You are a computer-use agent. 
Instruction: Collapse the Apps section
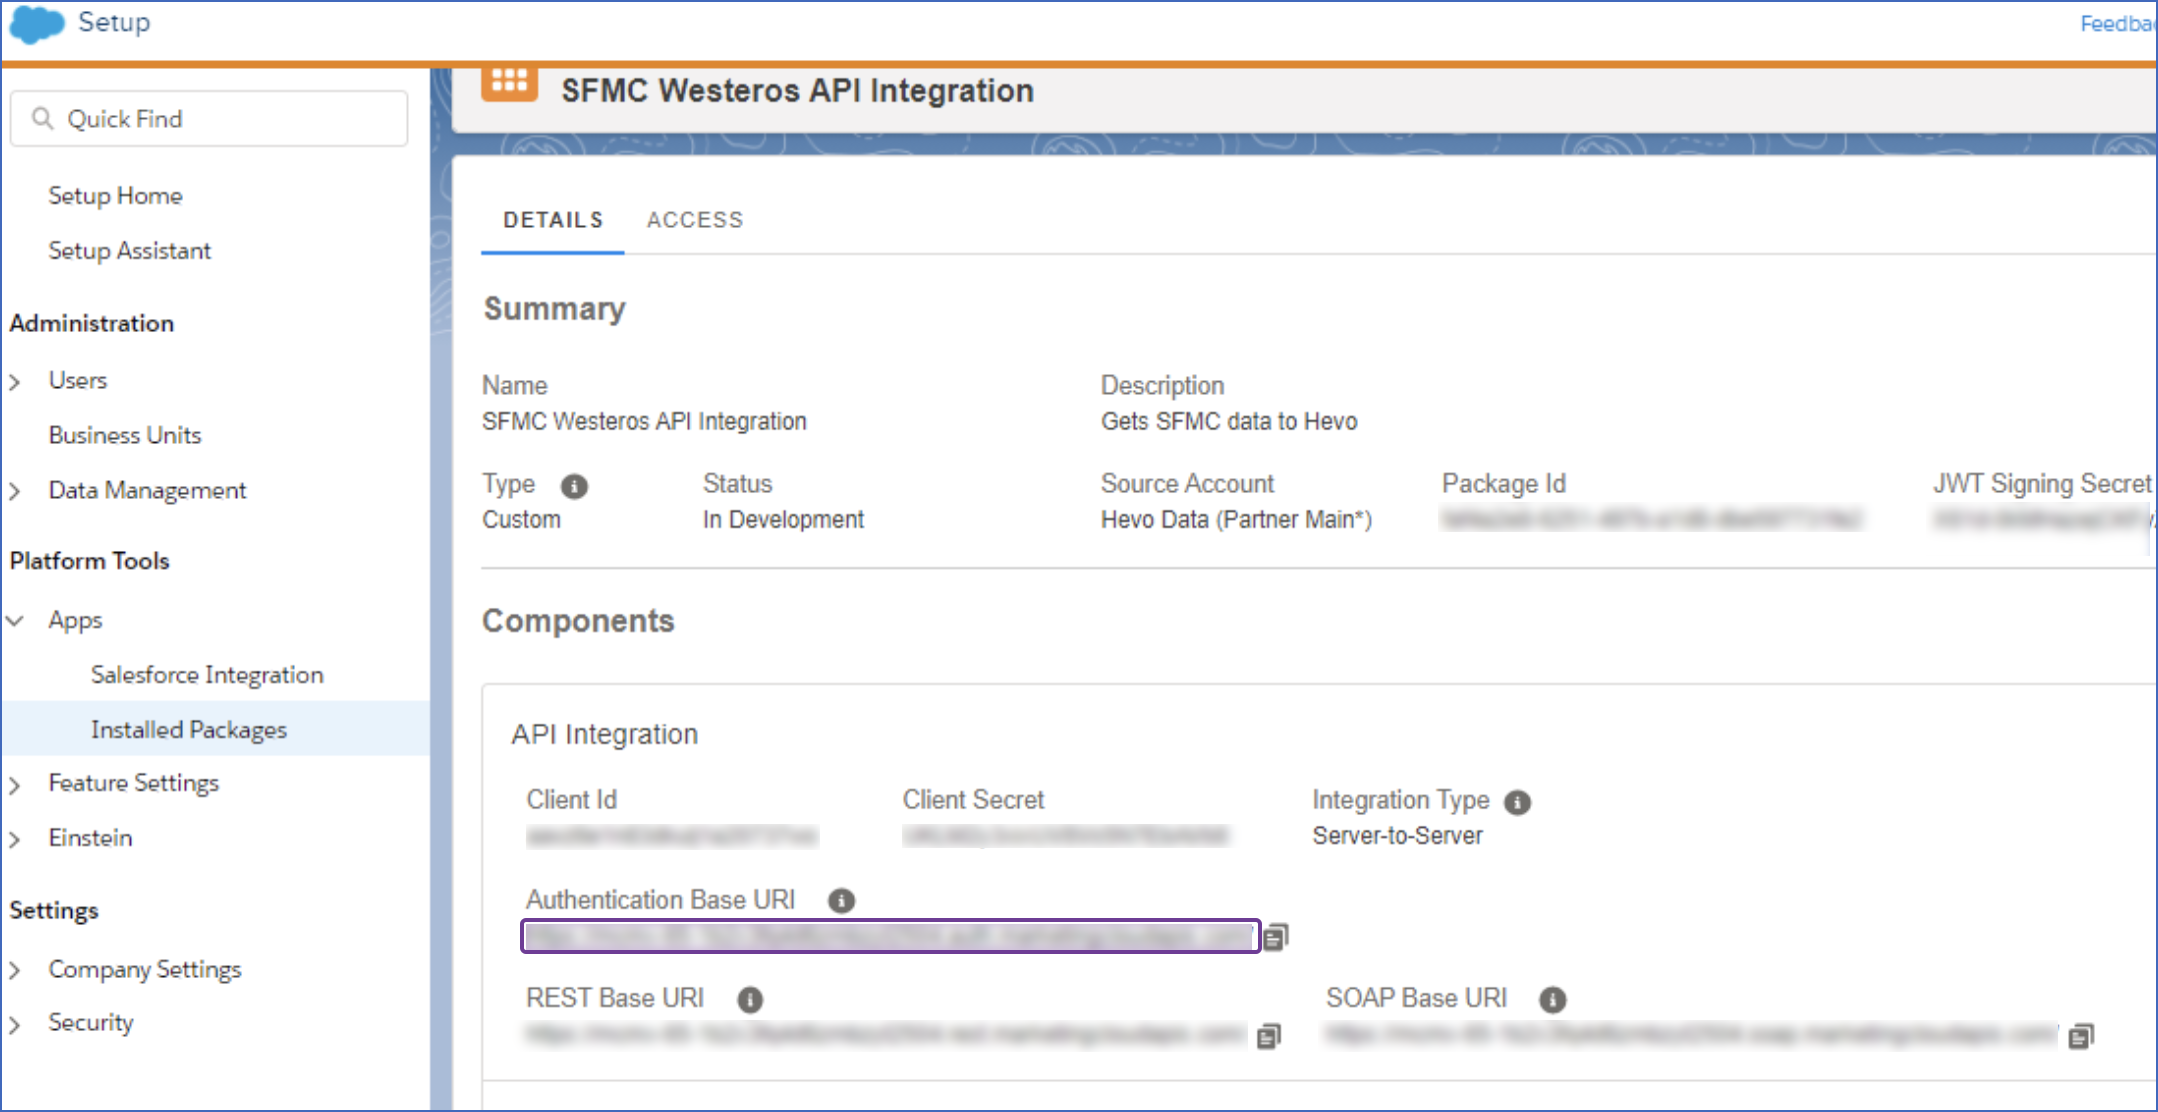(x=15, y=621)
